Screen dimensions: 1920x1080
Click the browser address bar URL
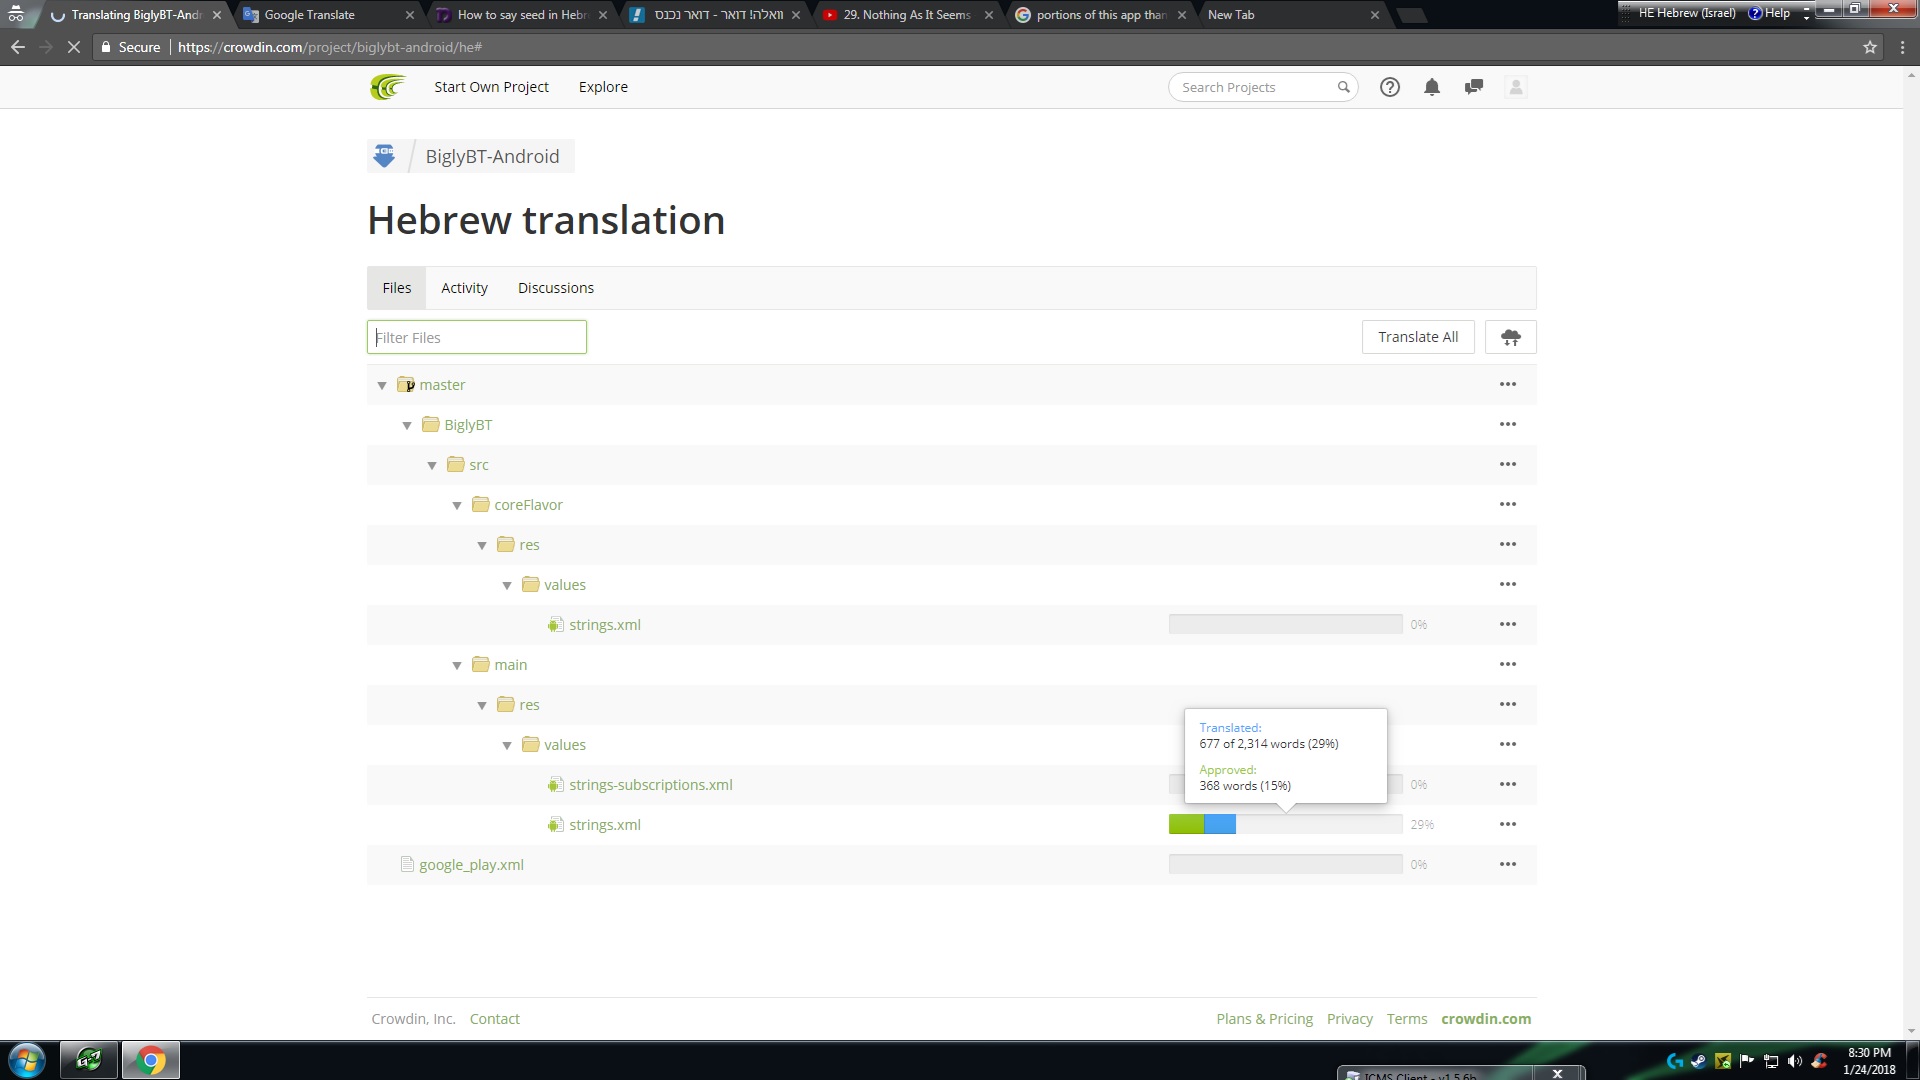(330, 47)
